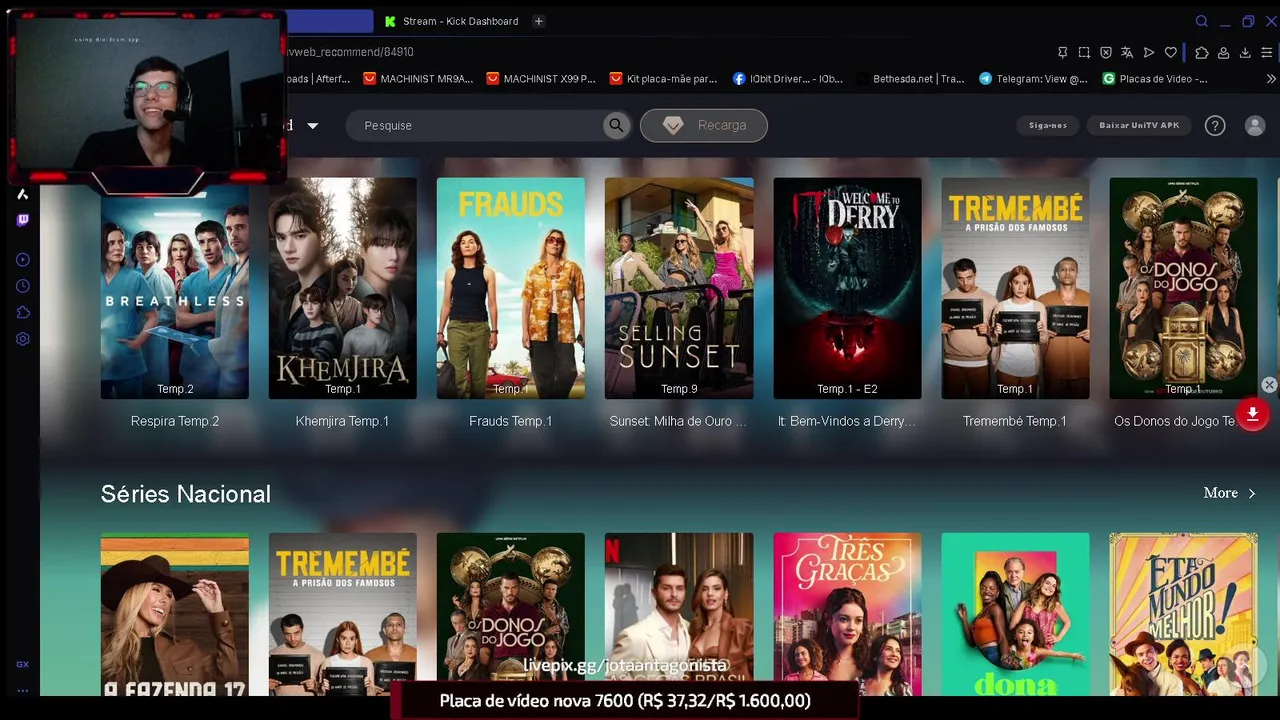The image size is (1280, 720).
Task: Open the browser extensions cube icon
Action: 1202,52
